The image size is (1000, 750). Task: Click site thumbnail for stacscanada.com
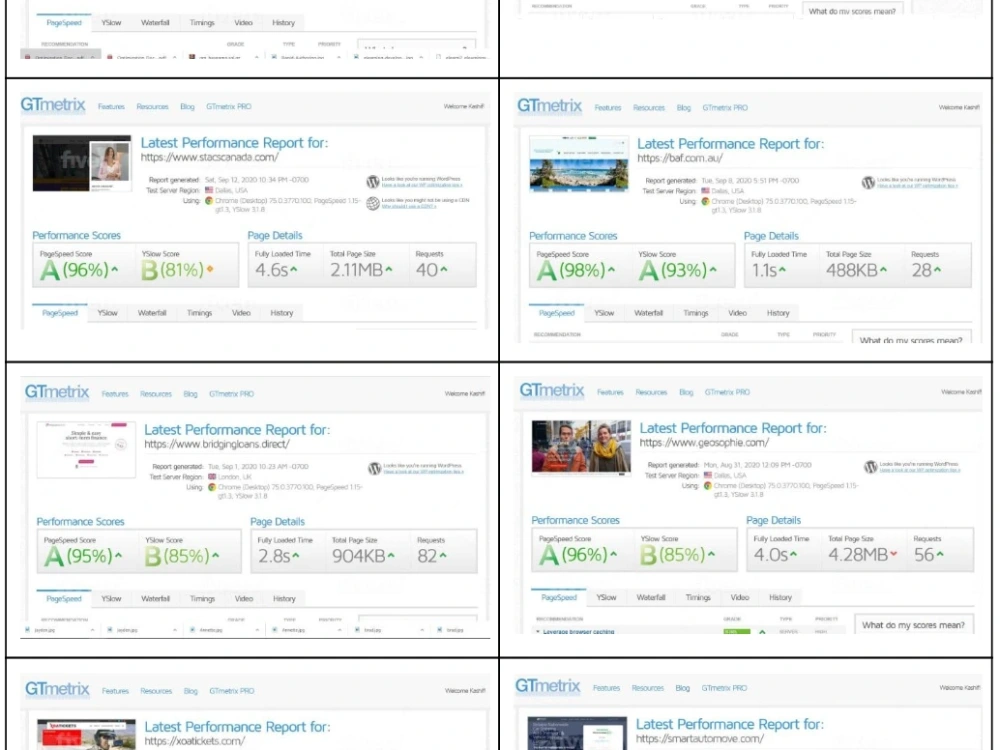coord(82,163)
